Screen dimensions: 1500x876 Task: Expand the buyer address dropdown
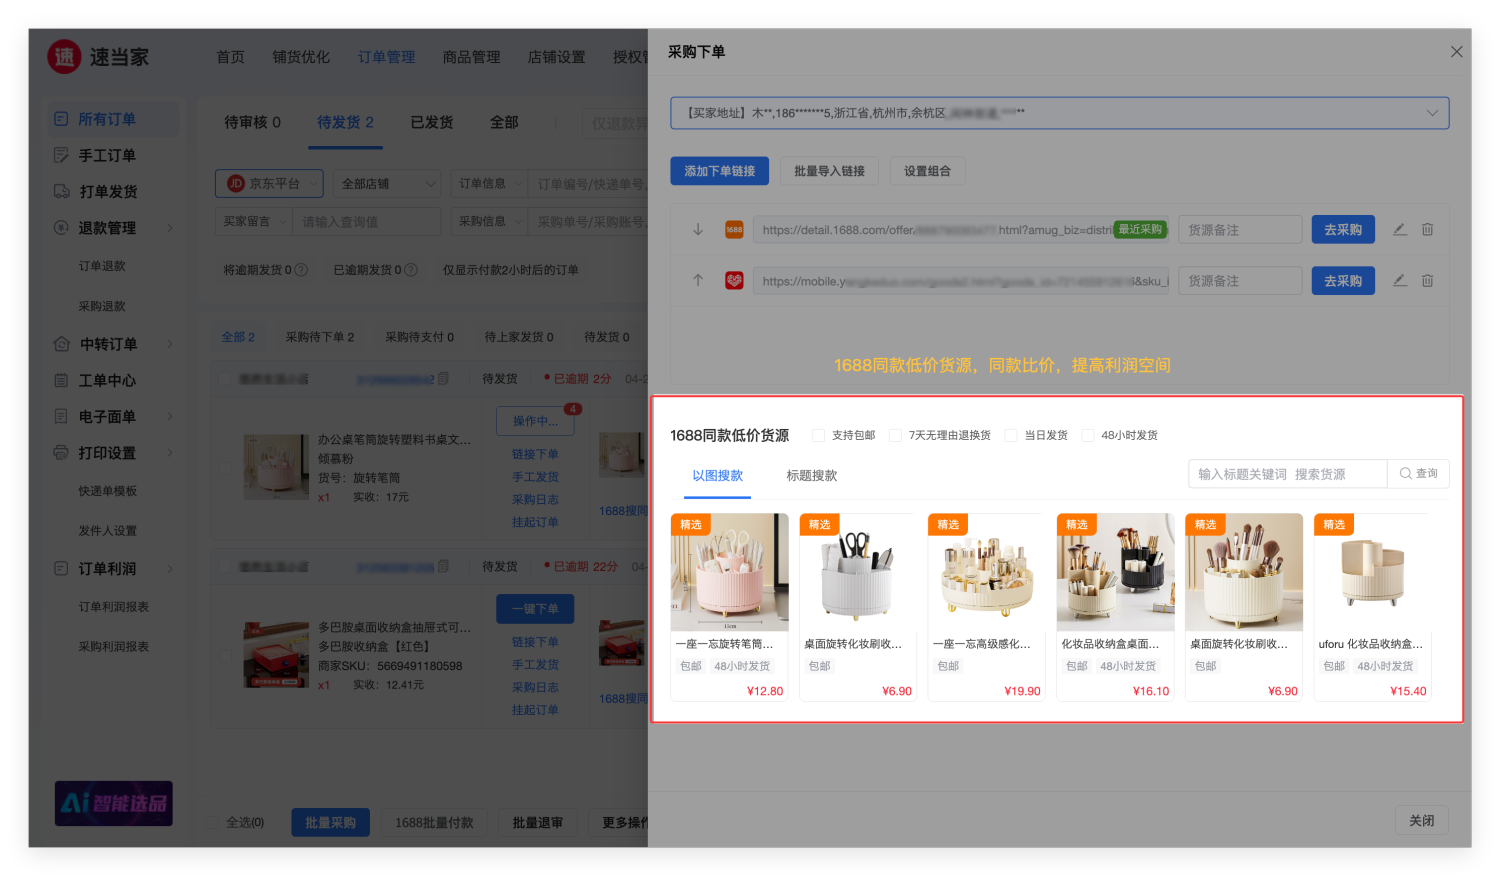tap(1431, 113)
